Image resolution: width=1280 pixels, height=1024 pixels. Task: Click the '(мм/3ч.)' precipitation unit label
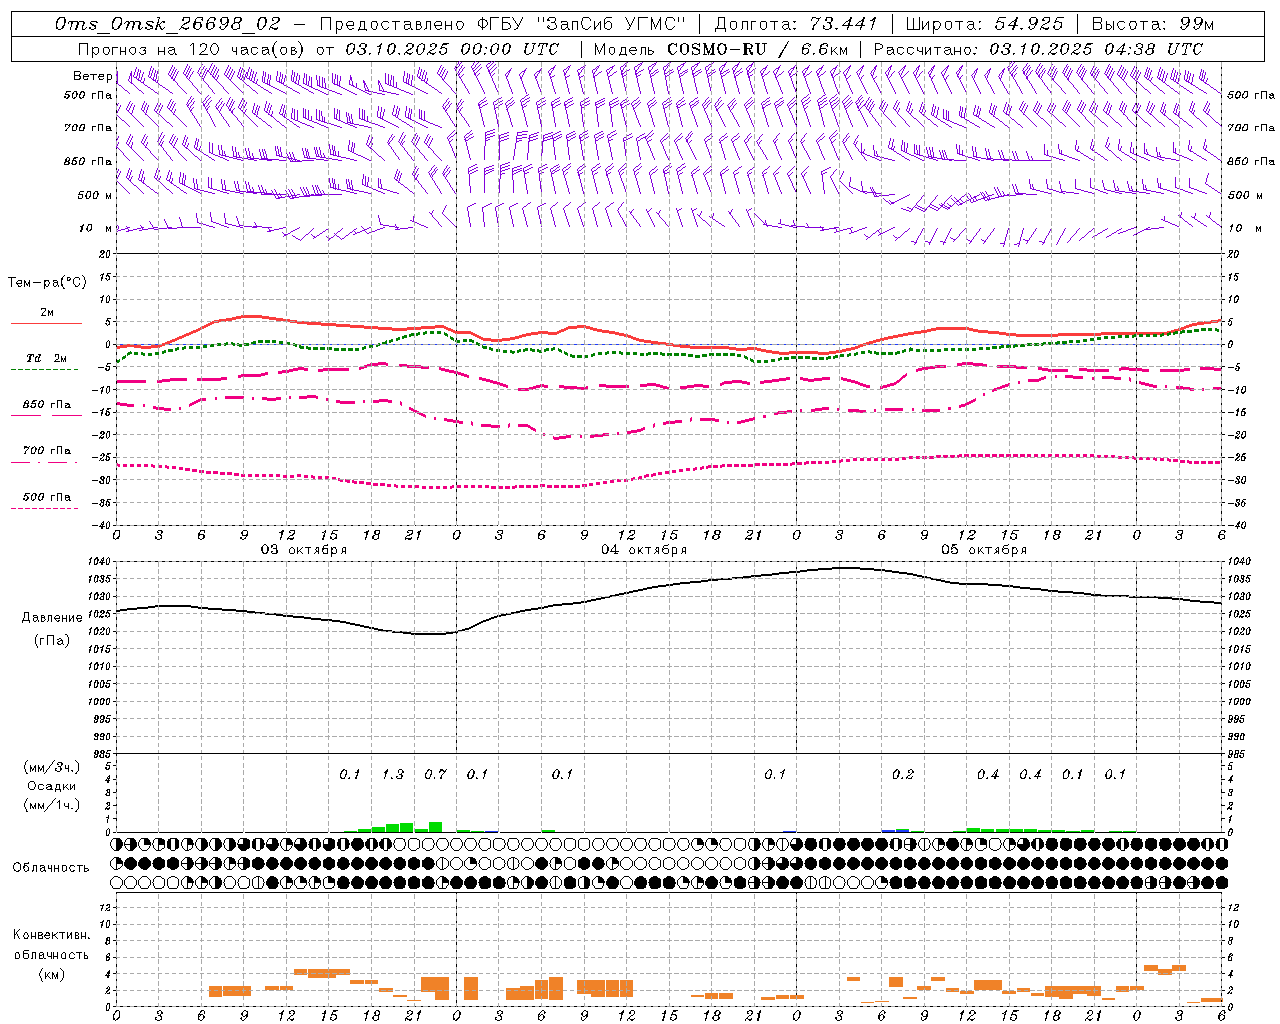52,767
